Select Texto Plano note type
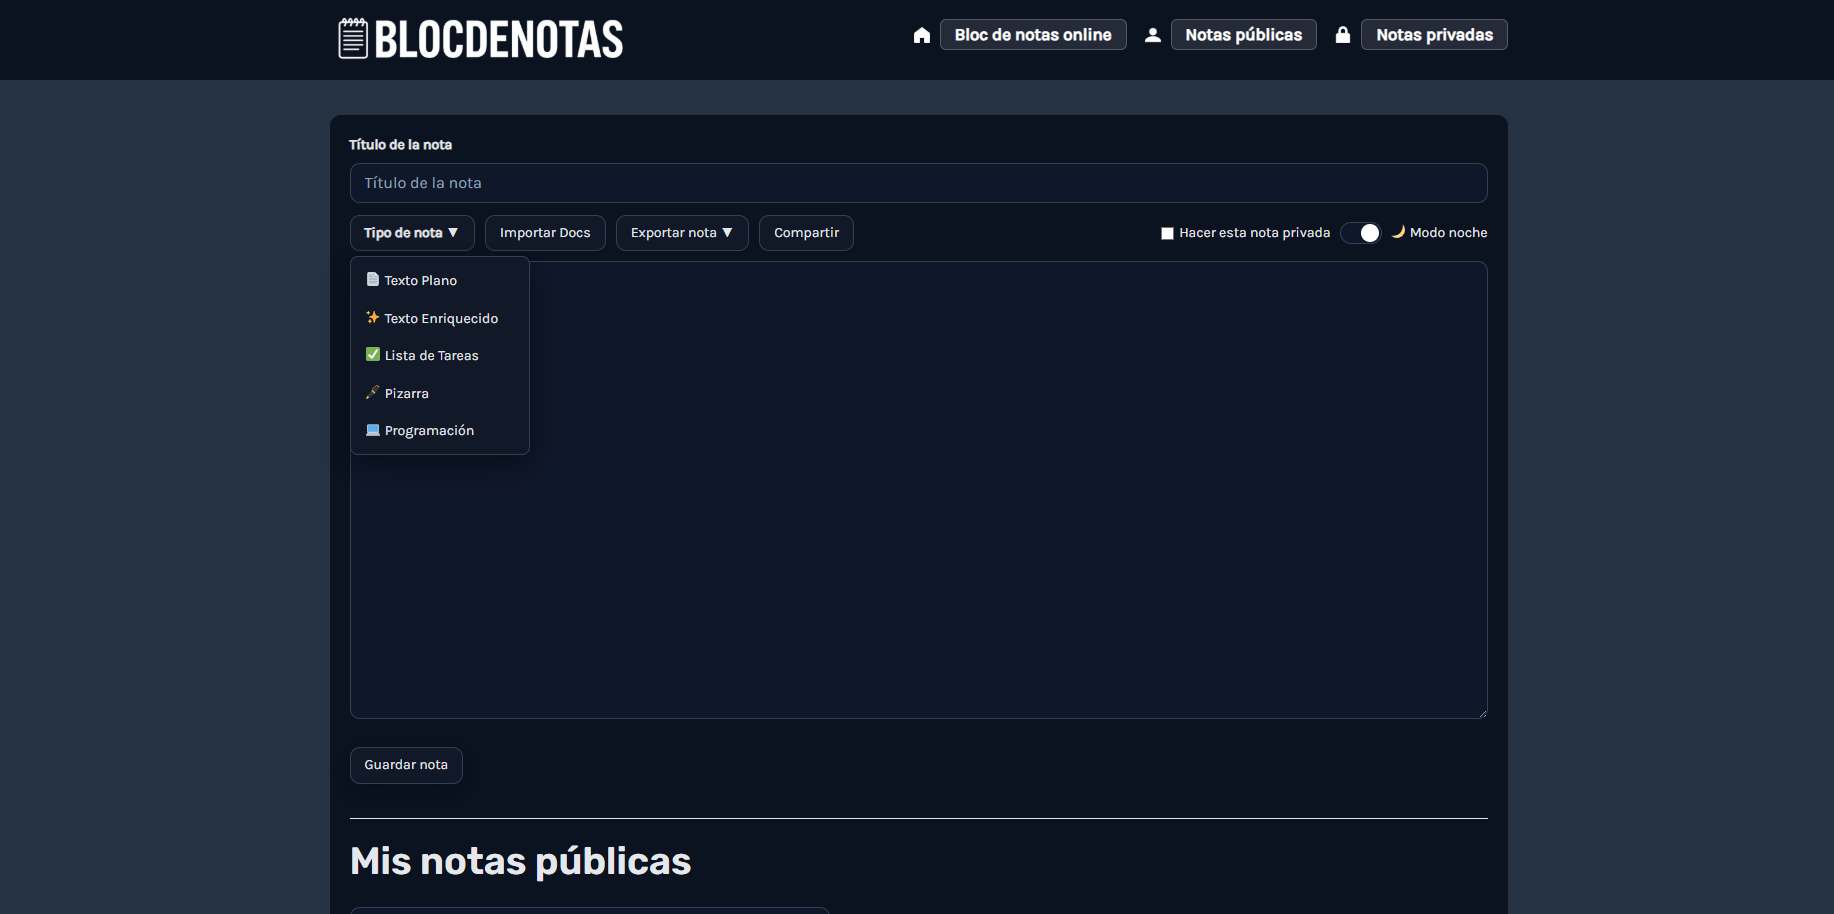1834x914 pixels. tap(440, 280)
